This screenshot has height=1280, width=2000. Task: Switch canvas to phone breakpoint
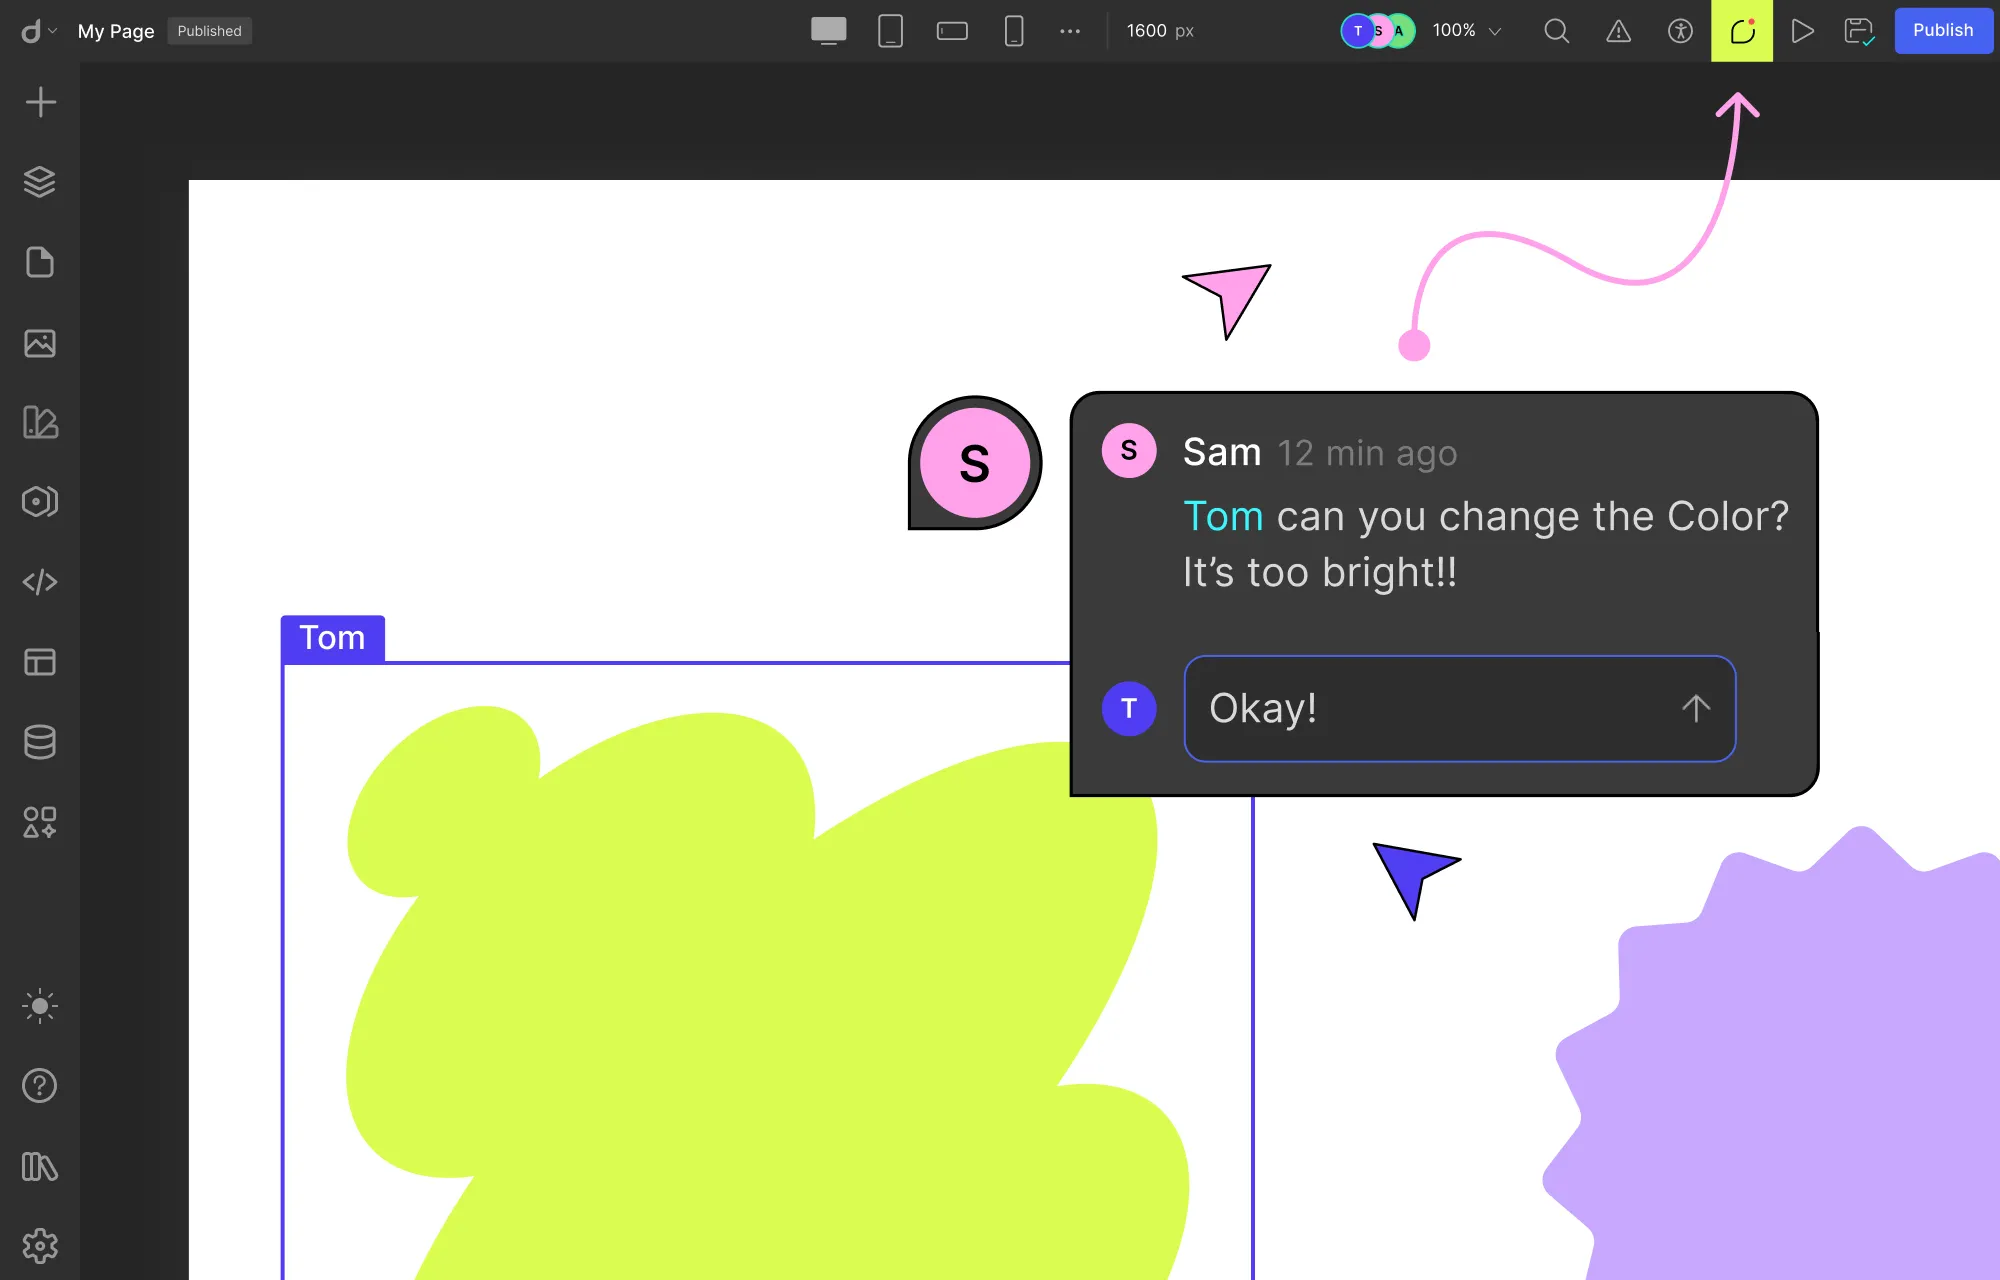pos(1013,31)
